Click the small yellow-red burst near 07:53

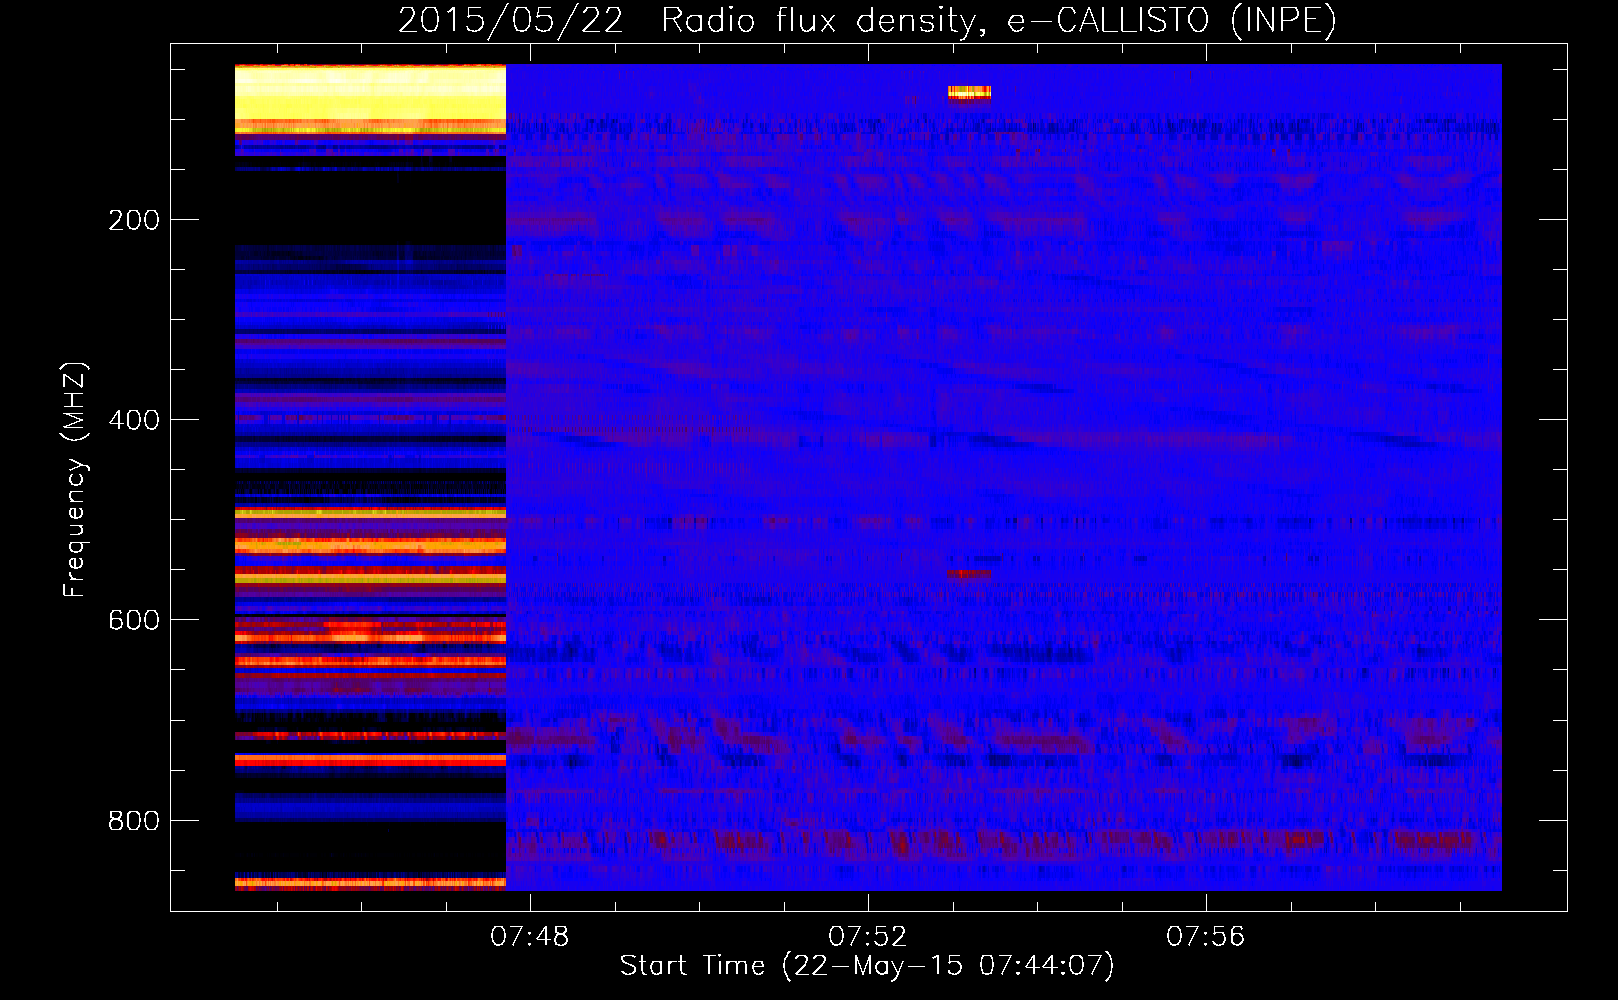pyautogui.click(x=969, y=93)
